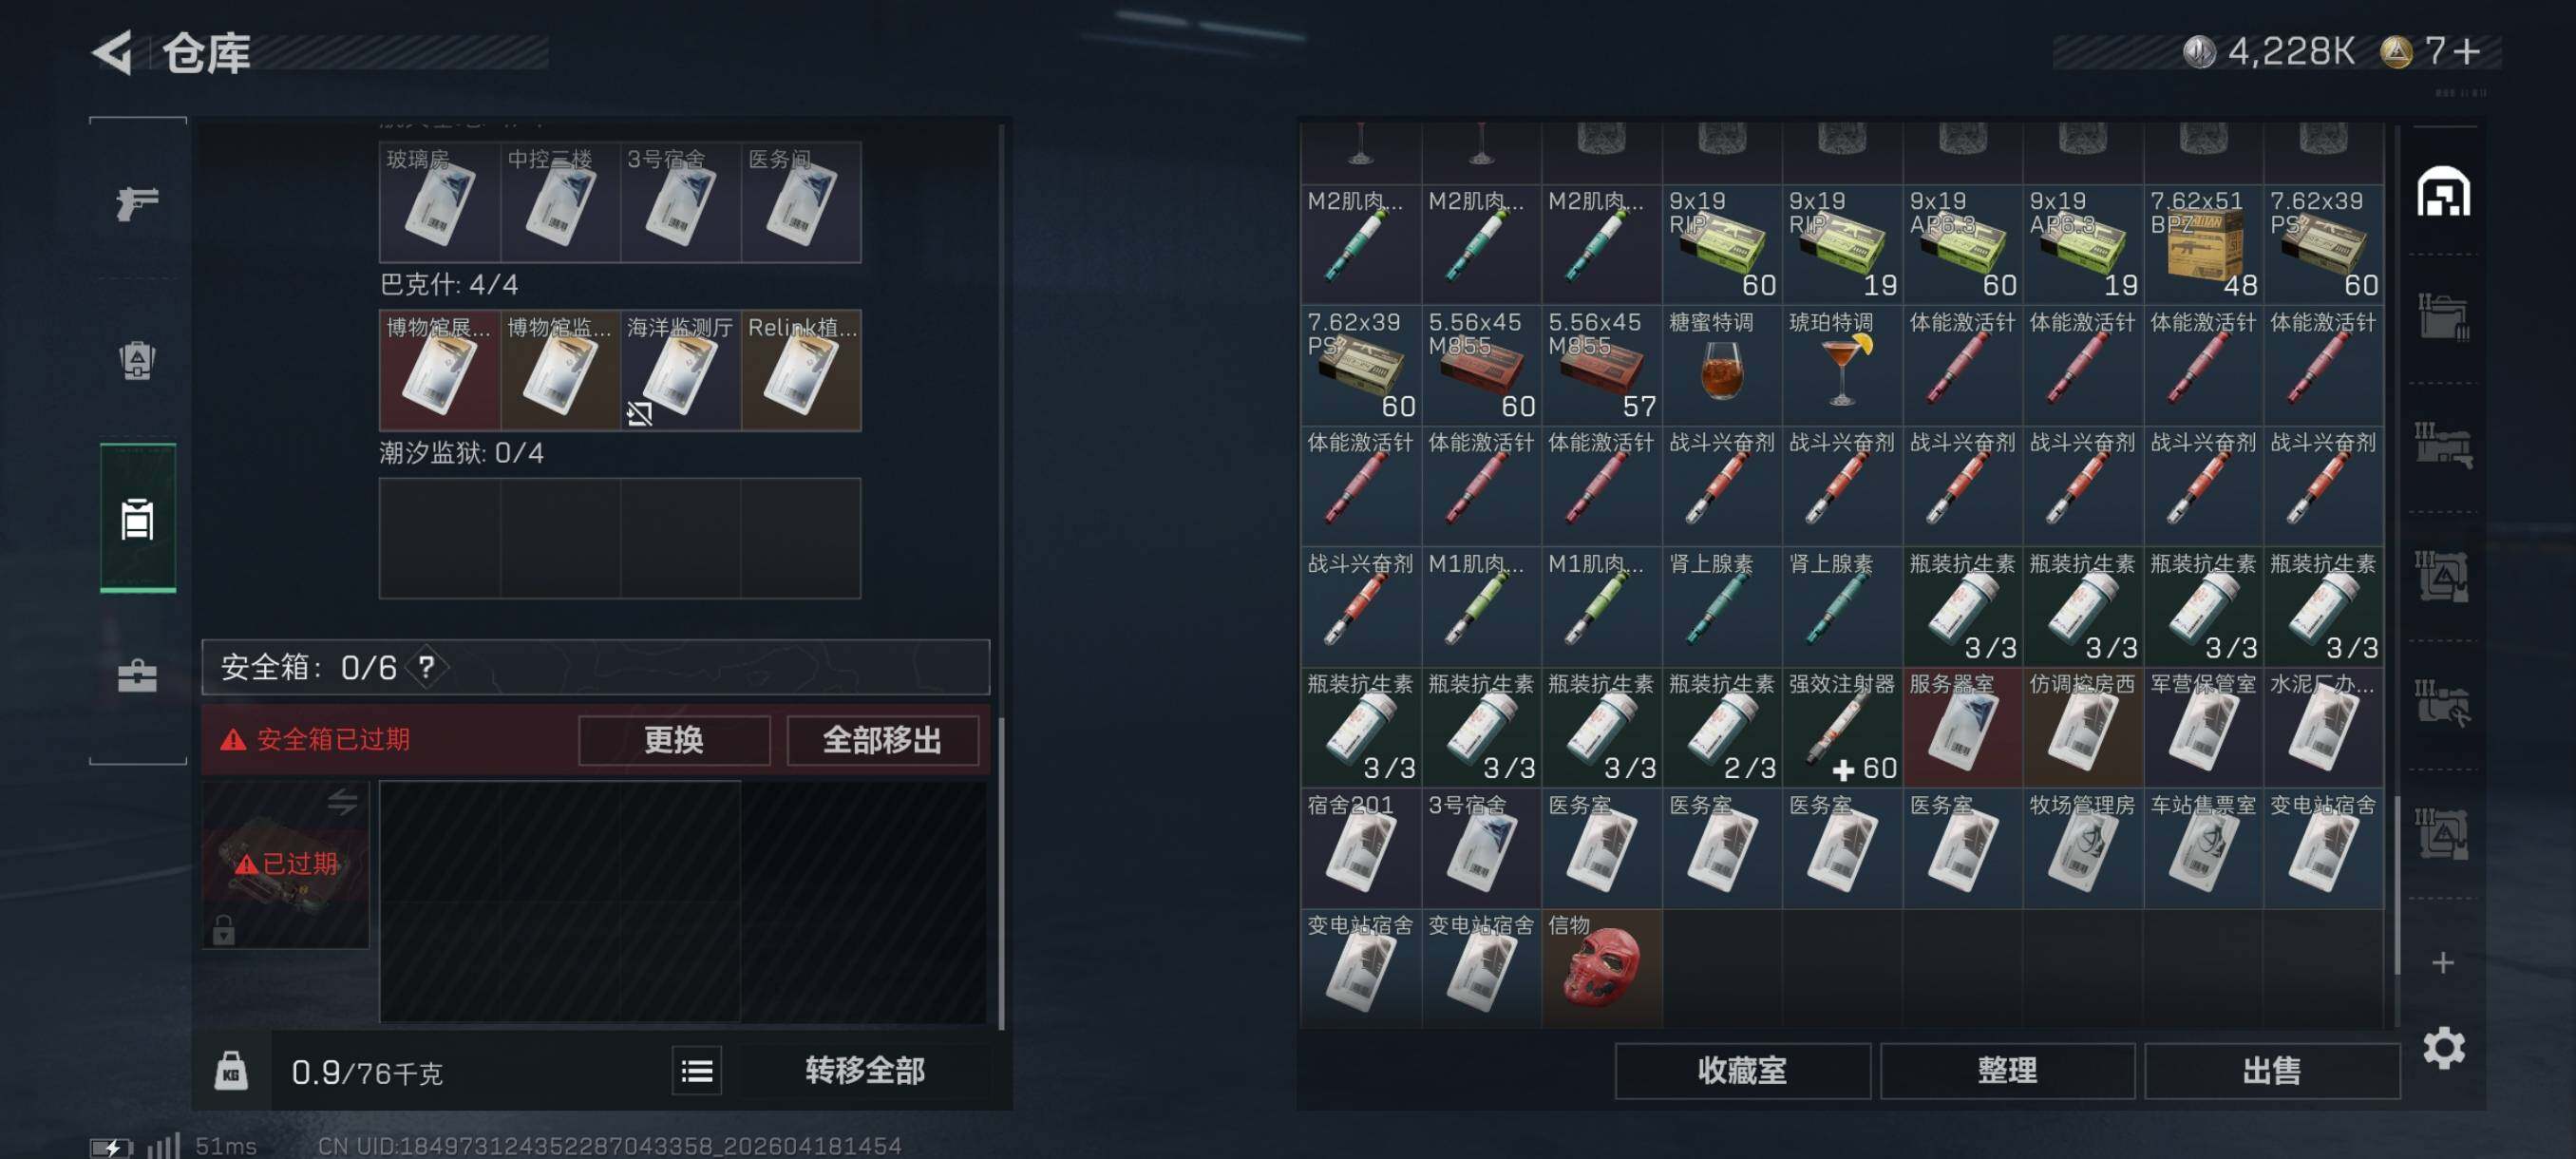The image size is (2576, 1159).
Task: Toggle the weight lock icon
Action: [231, 1071]
